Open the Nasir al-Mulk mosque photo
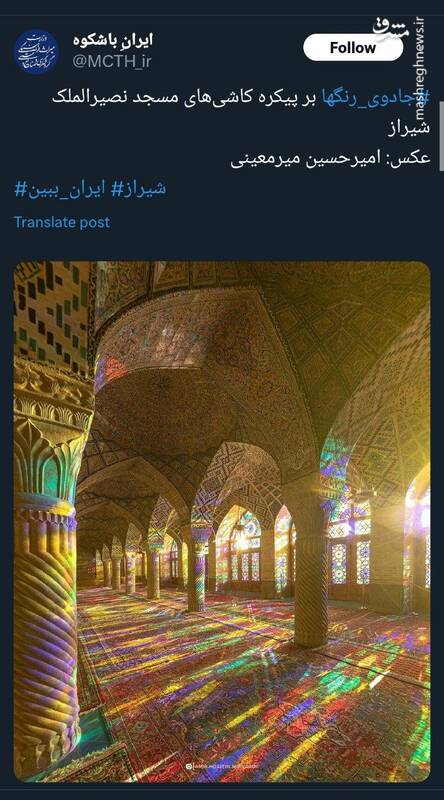The height and width of the screenshot is (800, 444). click(222, 521)
